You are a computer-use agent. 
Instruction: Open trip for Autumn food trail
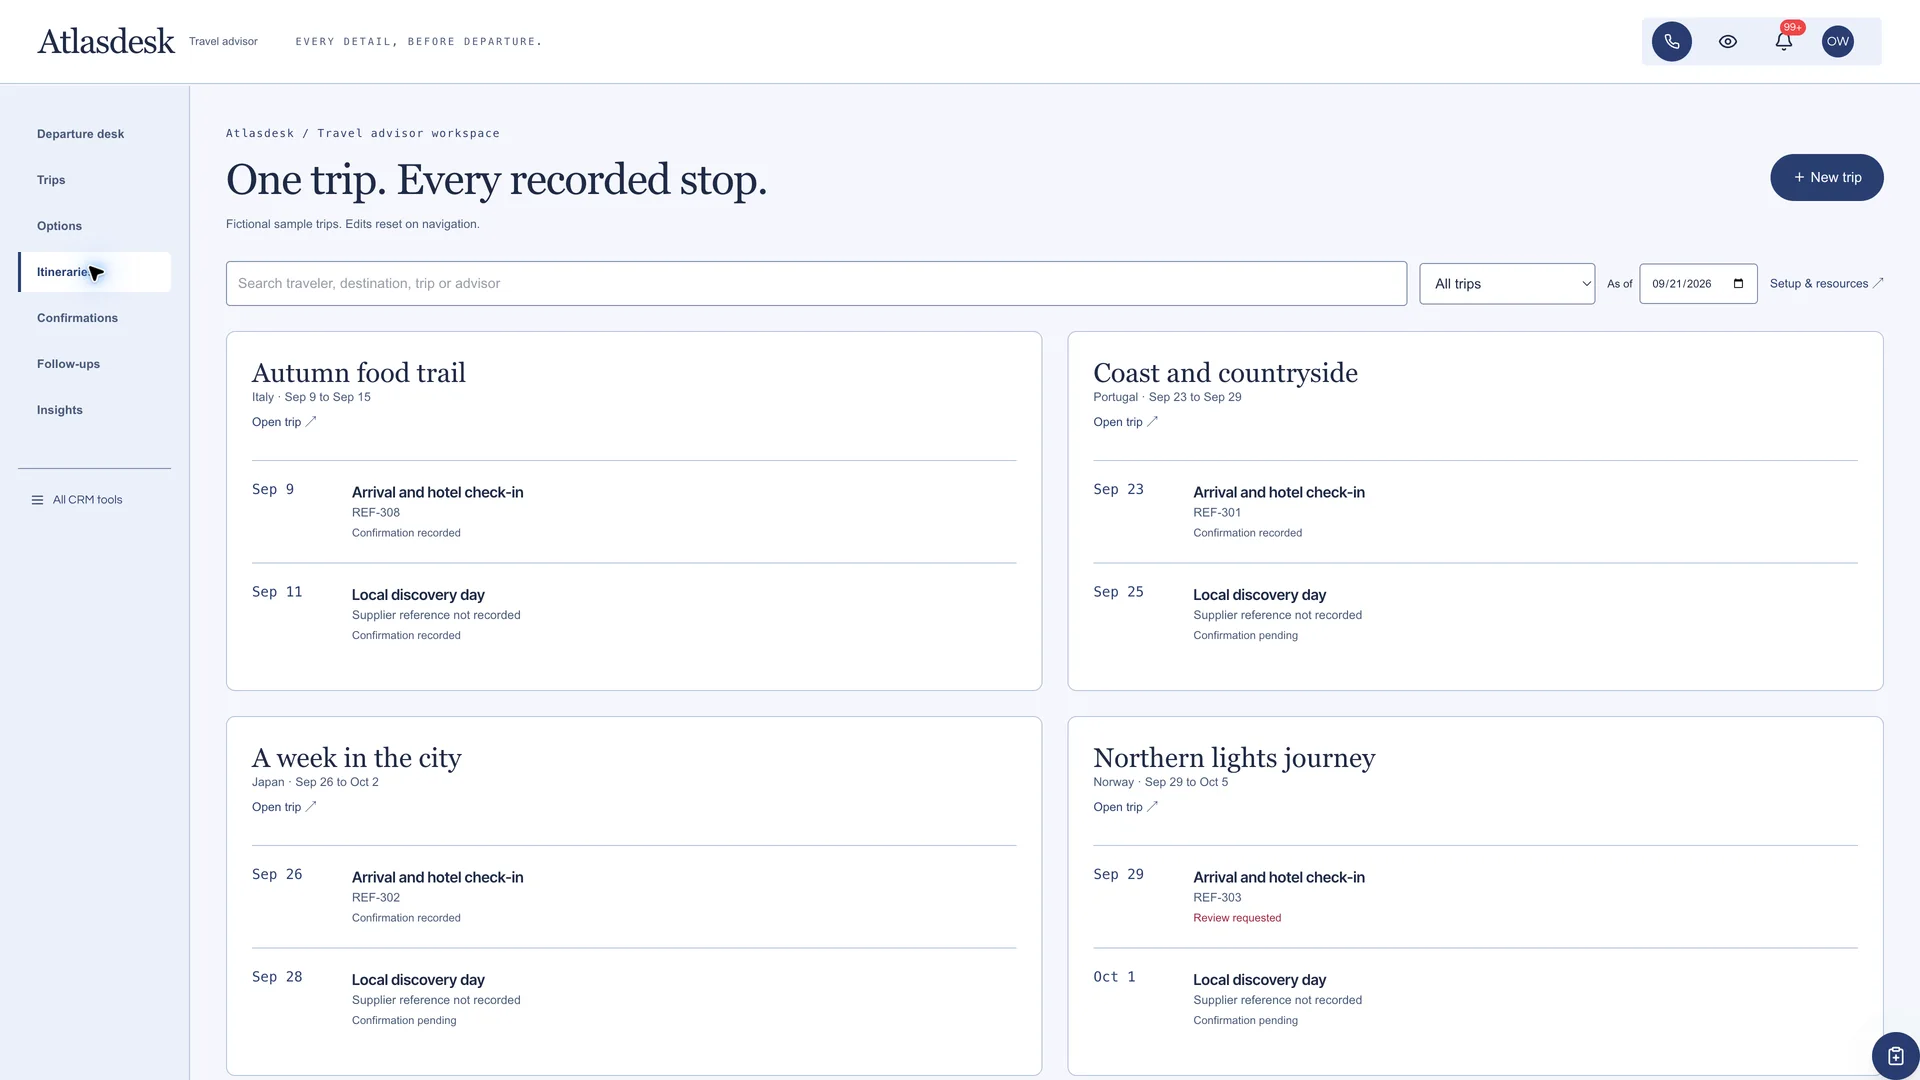tap(284, 422)
